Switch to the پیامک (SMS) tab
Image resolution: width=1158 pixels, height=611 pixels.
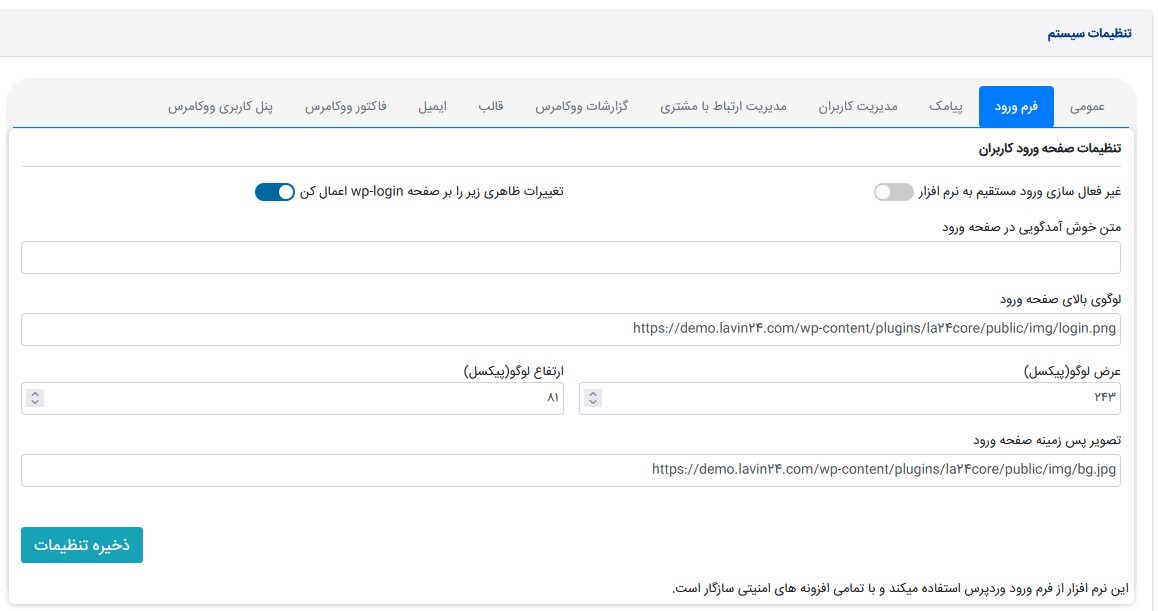pos(945,106)
